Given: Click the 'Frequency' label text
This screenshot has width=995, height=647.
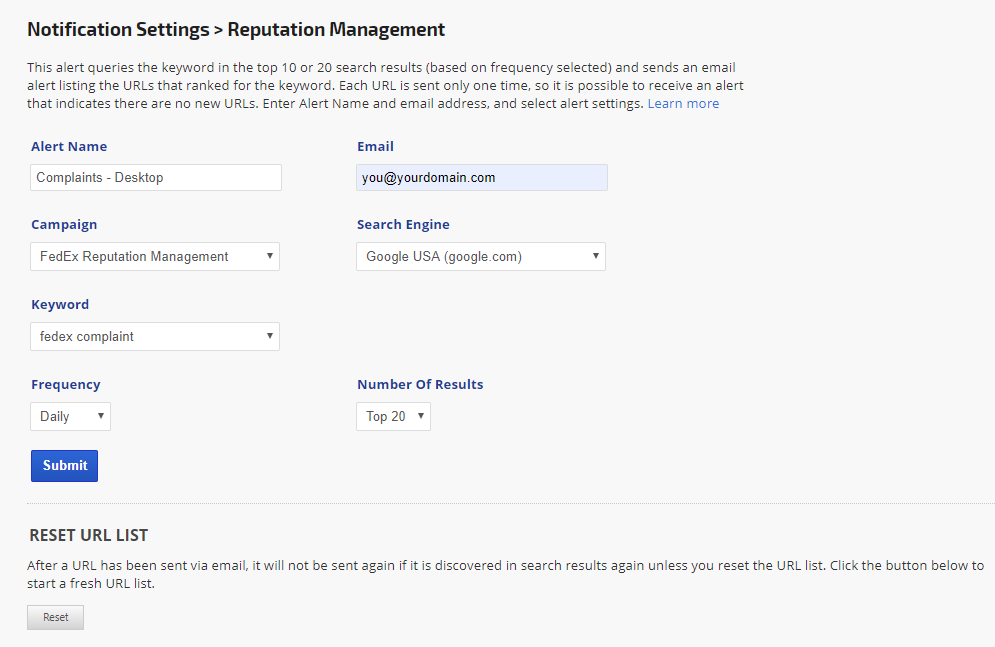Looking at the screenshot, I should click(x=66, y=385).
